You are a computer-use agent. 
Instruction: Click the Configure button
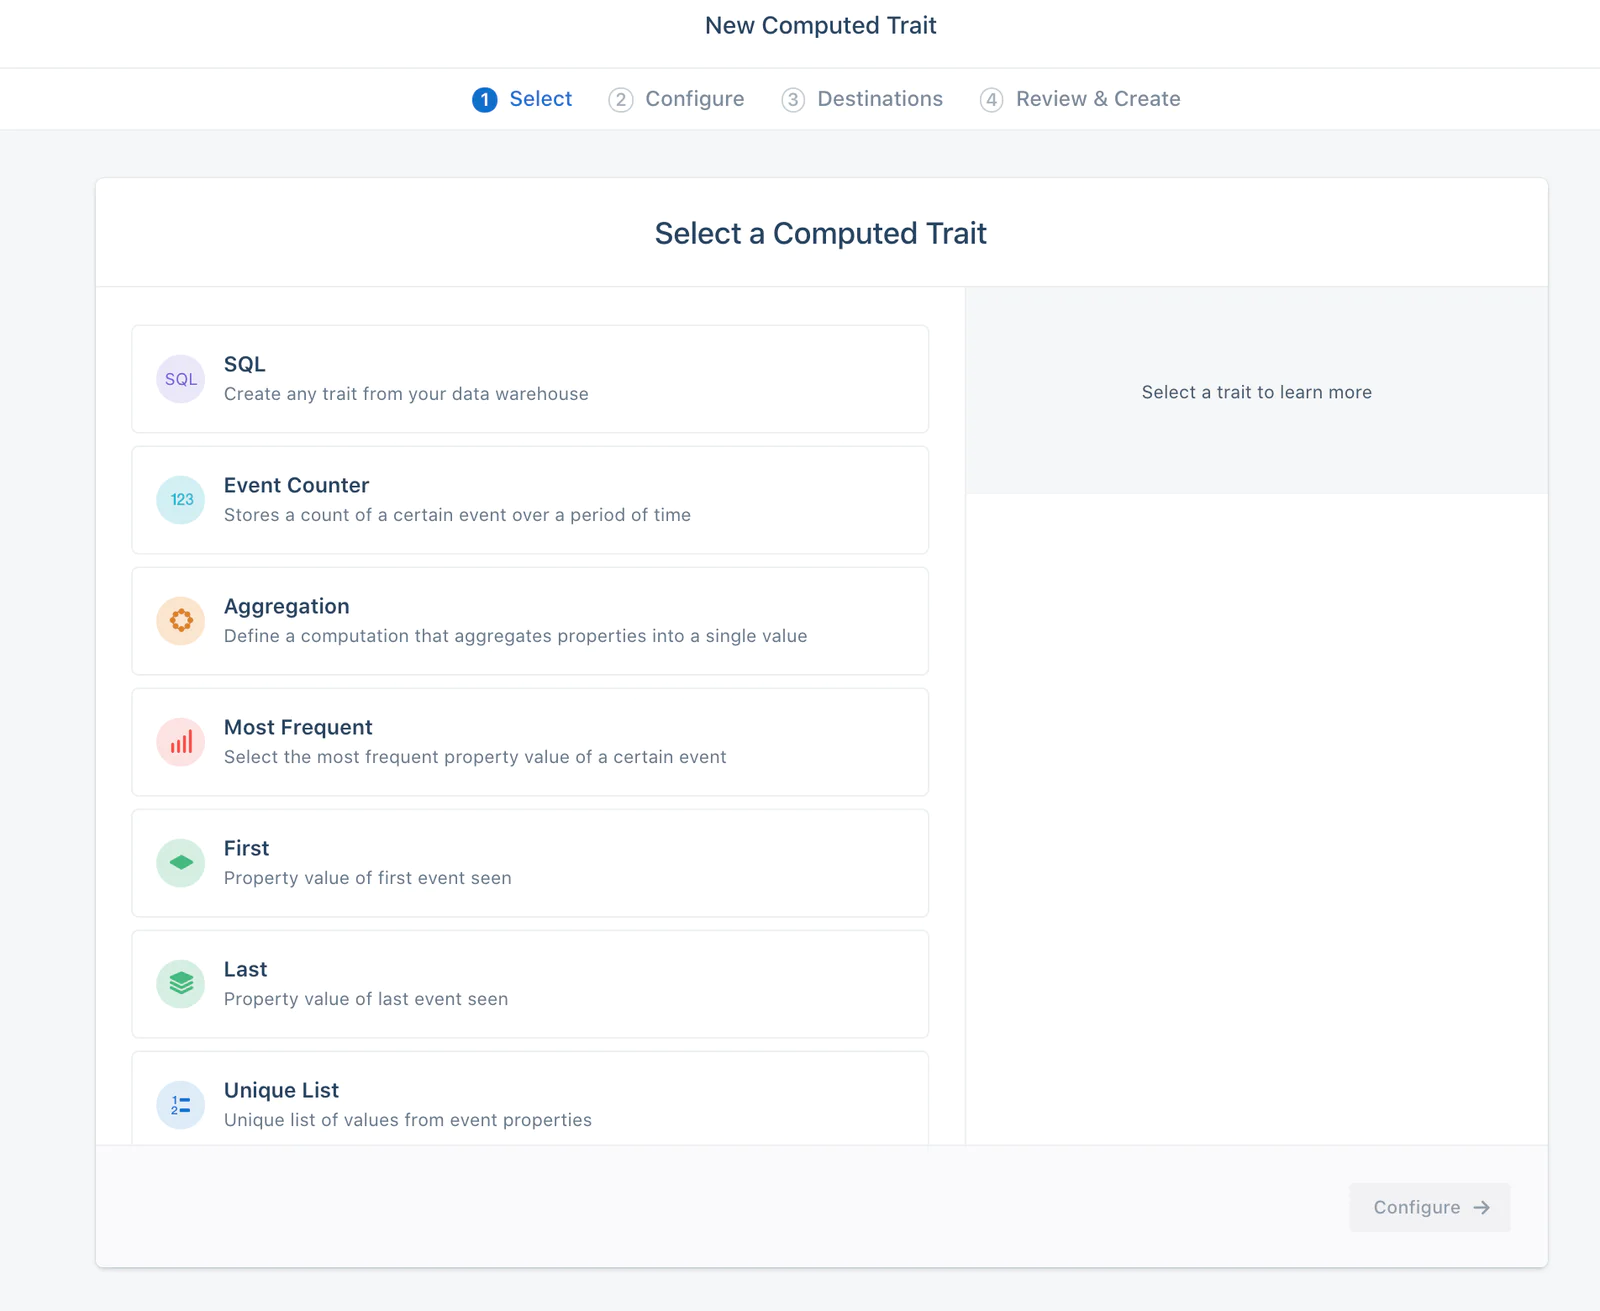[1429, 1207]
